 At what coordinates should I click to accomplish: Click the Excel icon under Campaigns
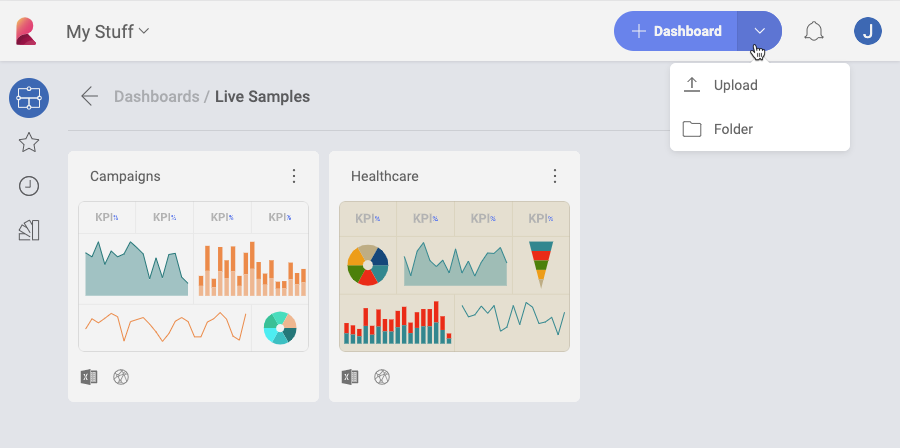[x=89, y=377]
